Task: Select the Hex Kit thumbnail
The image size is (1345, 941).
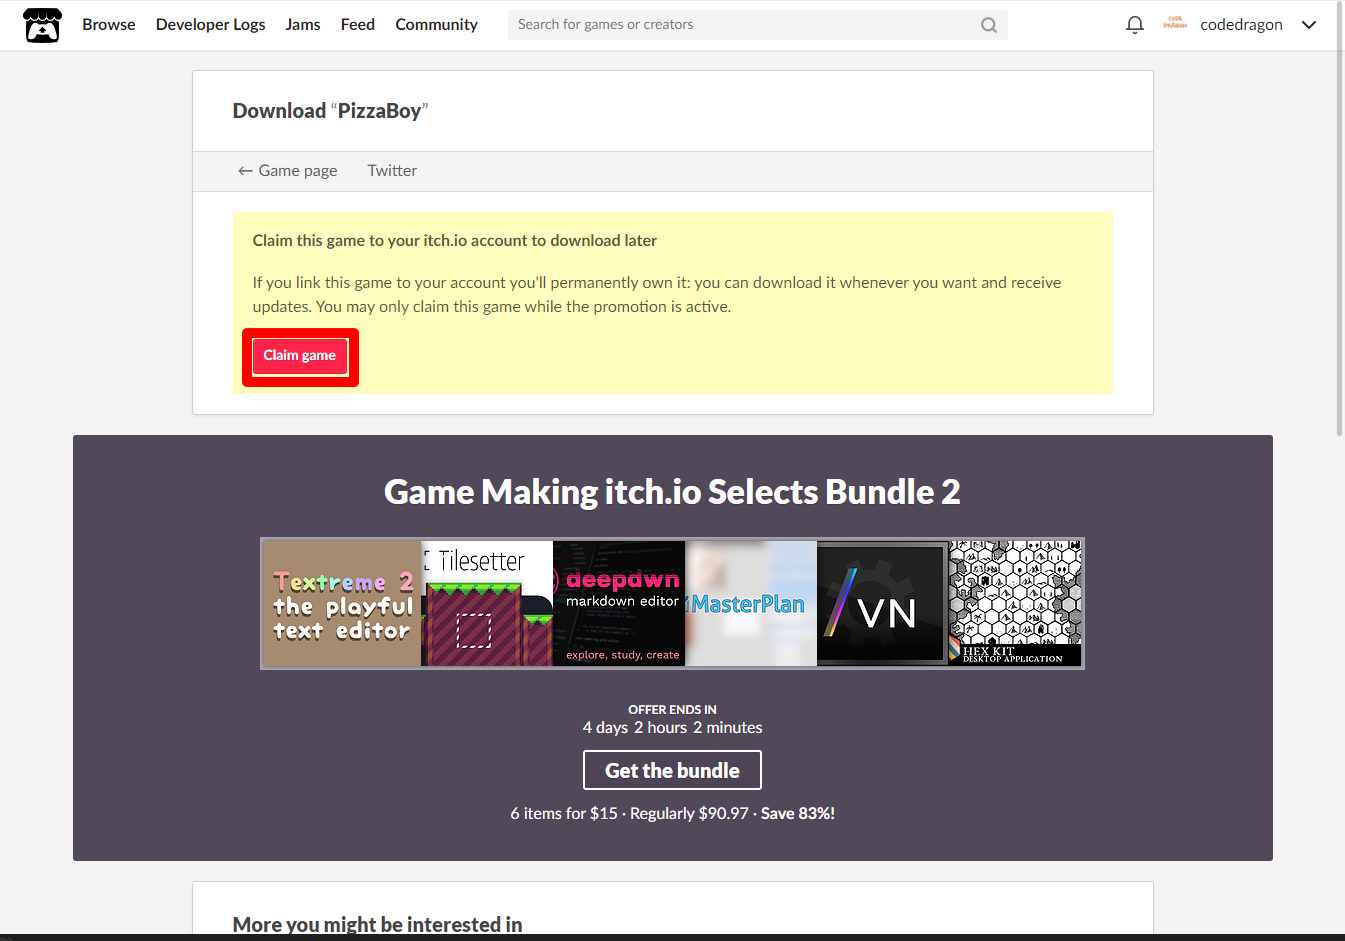Action: tap(1015, 604)
